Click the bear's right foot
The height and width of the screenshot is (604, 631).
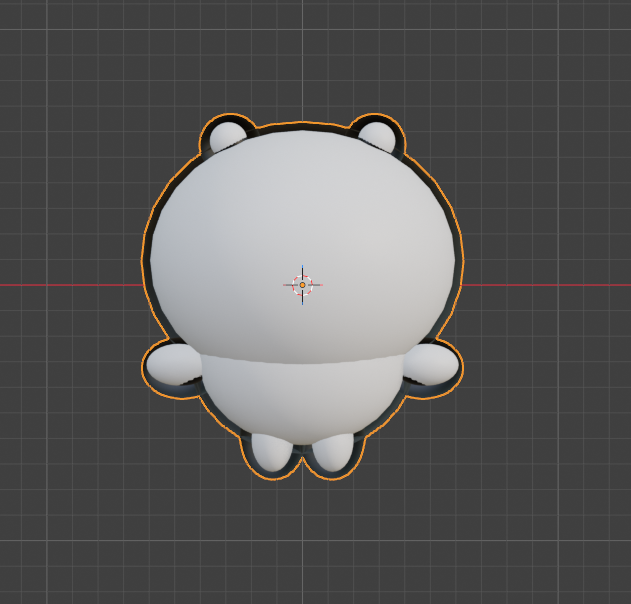coord(333,451)
